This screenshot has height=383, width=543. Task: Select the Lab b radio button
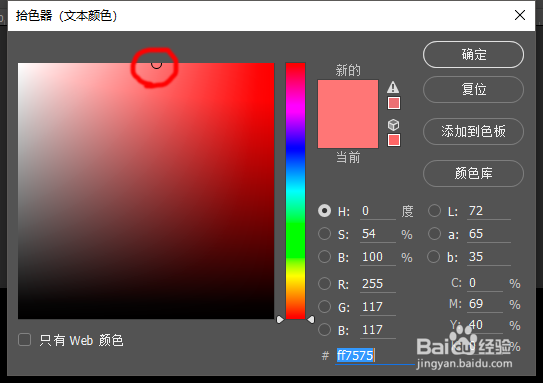click(434, 257)
